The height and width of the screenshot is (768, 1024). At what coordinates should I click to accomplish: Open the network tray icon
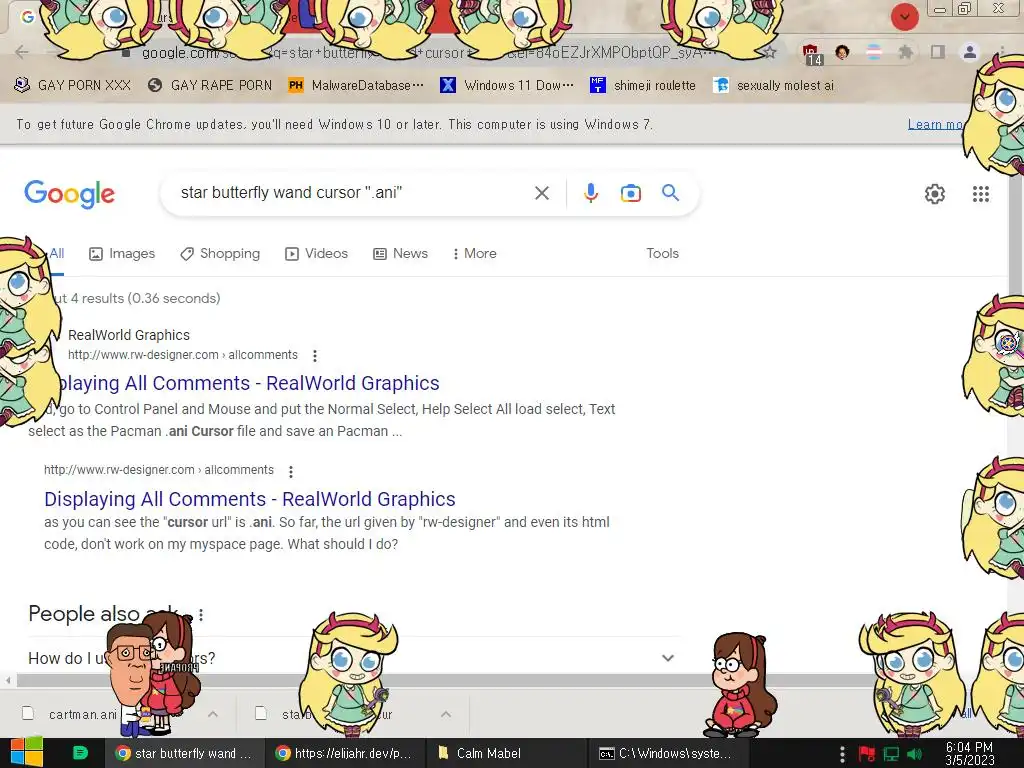(891, 754)
